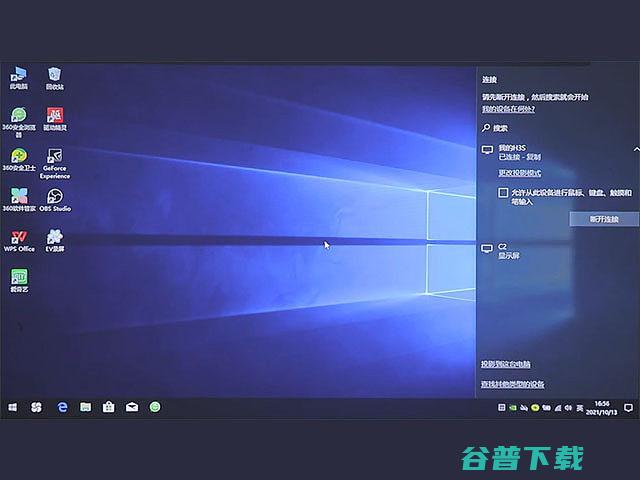Collapse the 我的H3S device entry chevron
This screenshot has width=640, height=480.
click(635, 149)
